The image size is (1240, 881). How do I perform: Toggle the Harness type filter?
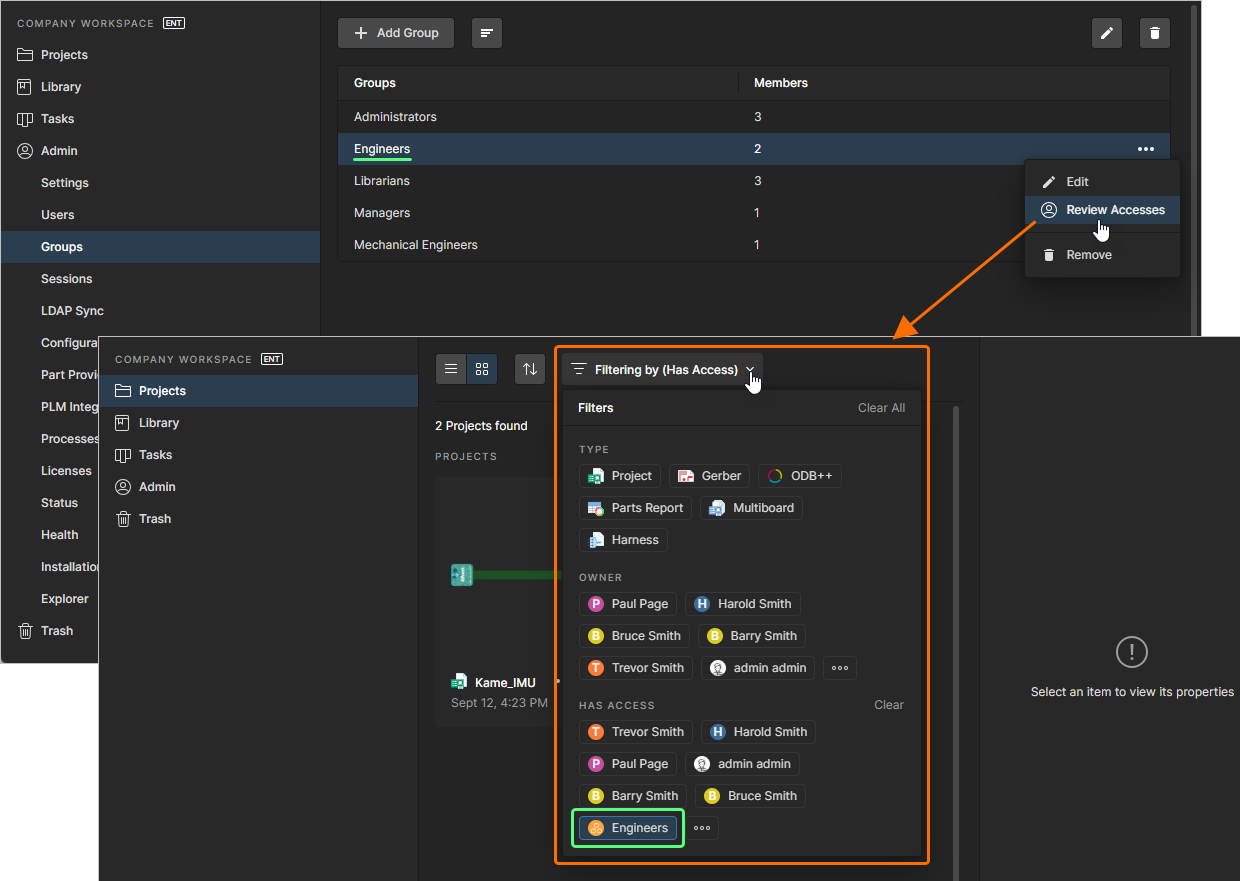624,540
